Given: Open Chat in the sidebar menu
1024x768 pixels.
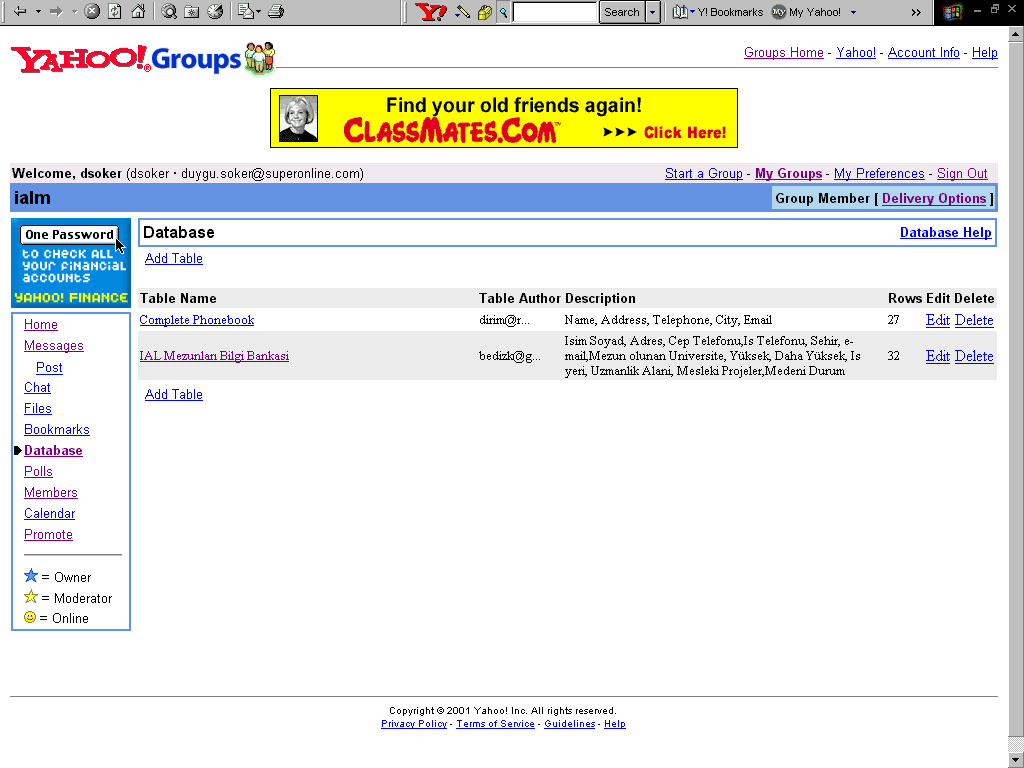Looking at the screenshot, I should [37, 387].
